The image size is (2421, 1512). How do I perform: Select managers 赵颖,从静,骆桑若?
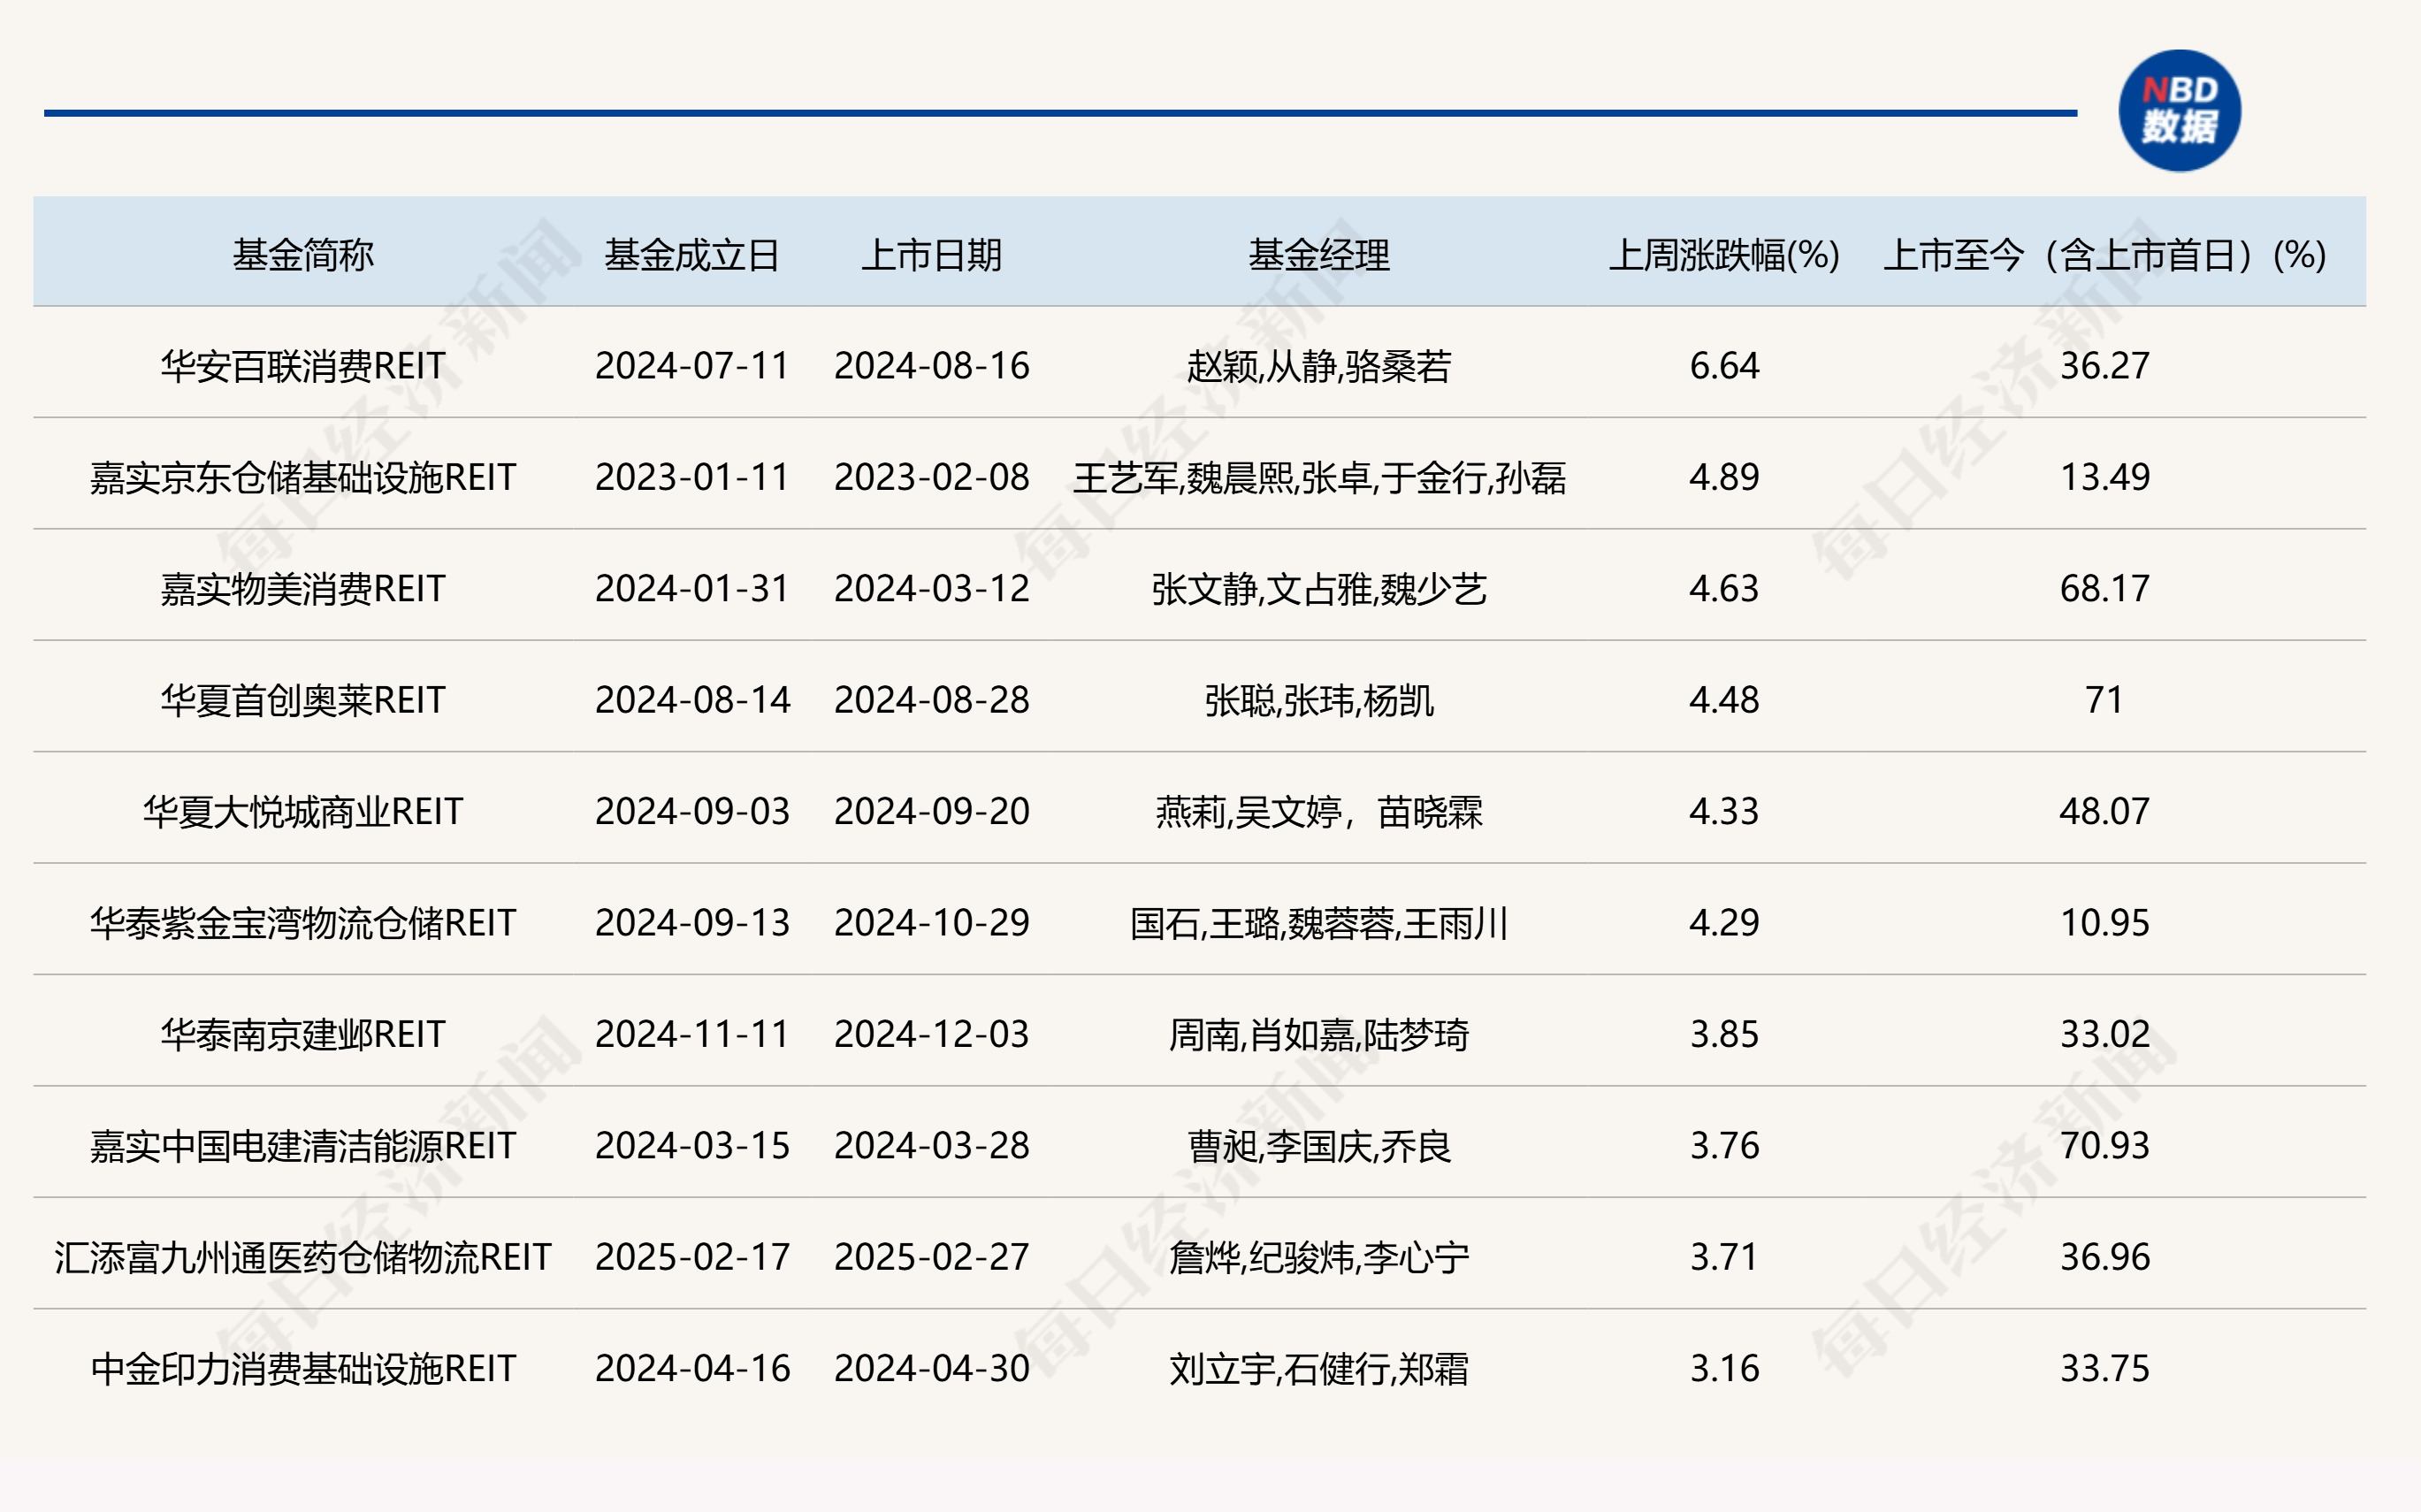tap(1319, 366)
